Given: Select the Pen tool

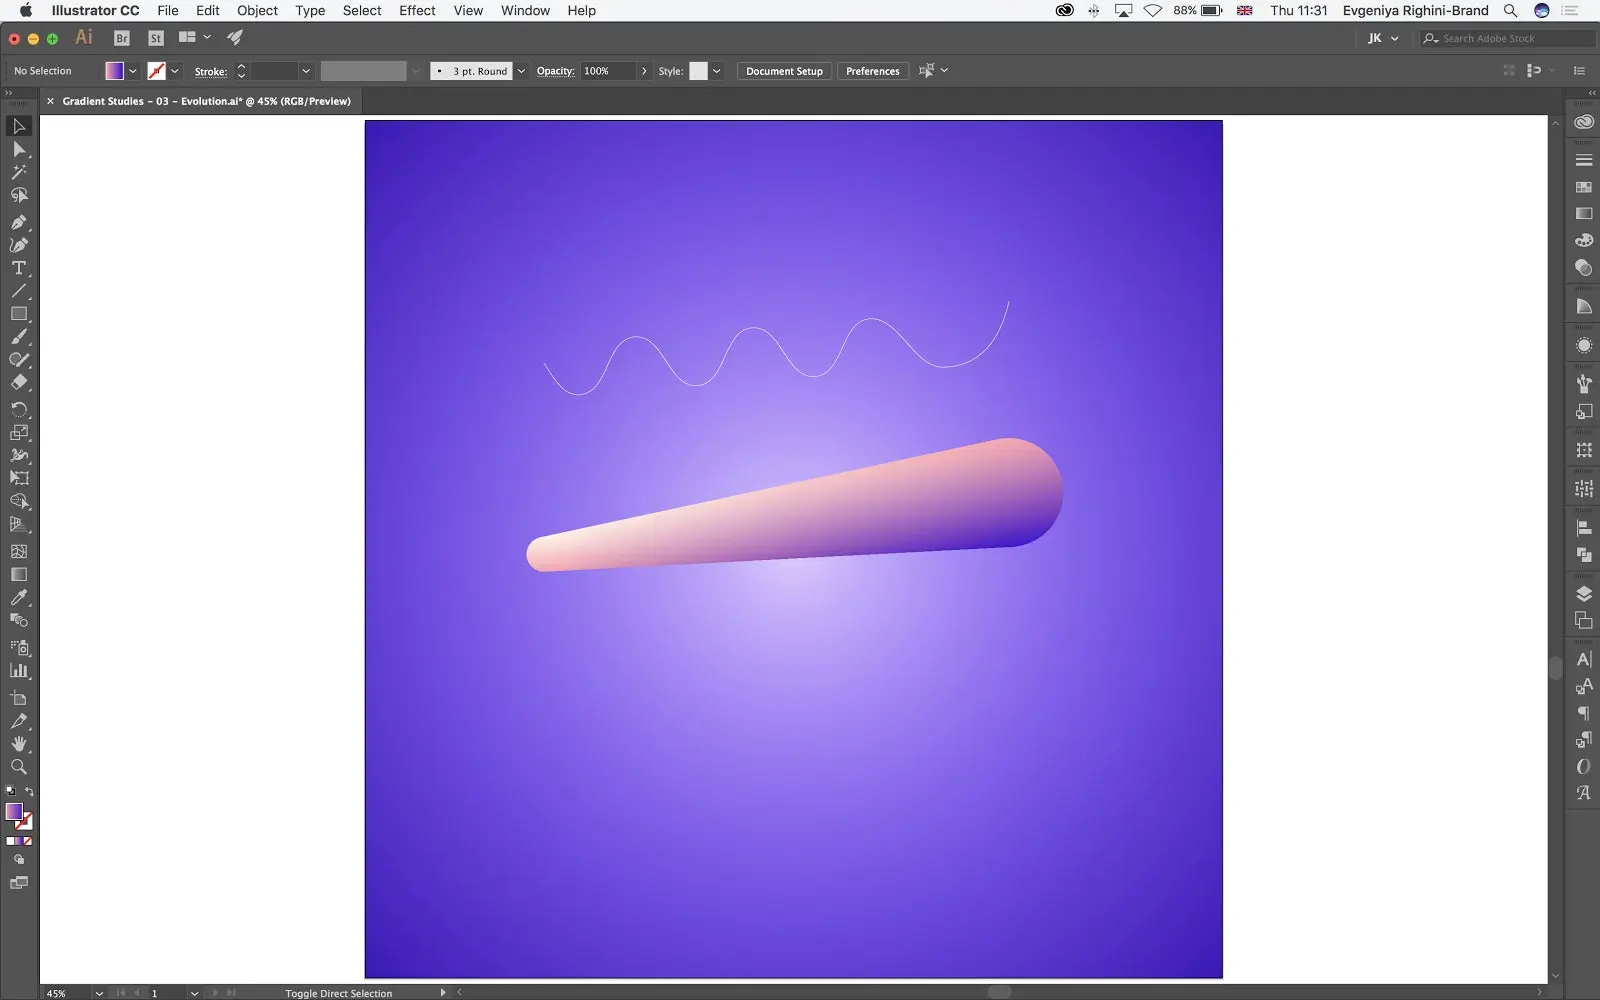Looking at the screenshot, I should click(x=19, y=221).
